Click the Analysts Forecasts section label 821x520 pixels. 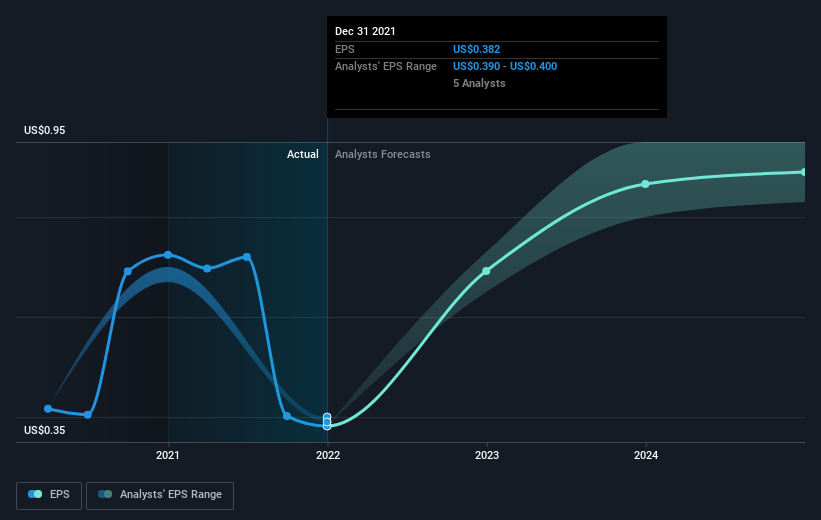(x=383, y=154)
